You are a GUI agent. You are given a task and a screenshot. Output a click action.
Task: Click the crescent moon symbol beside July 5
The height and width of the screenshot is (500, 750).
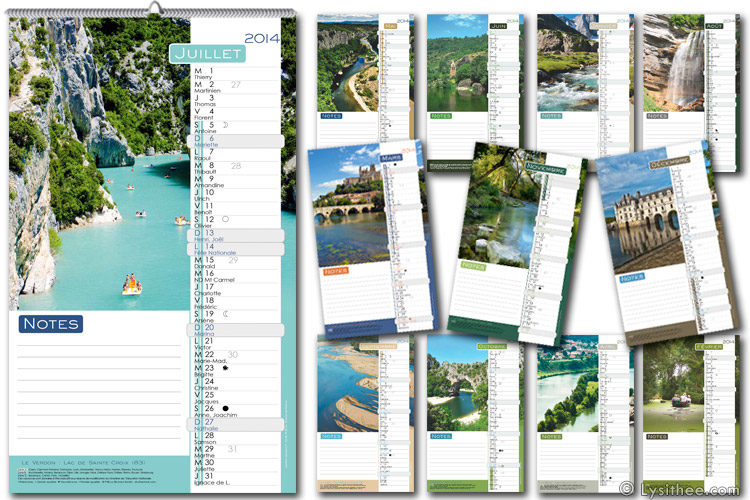pos(225,124)
